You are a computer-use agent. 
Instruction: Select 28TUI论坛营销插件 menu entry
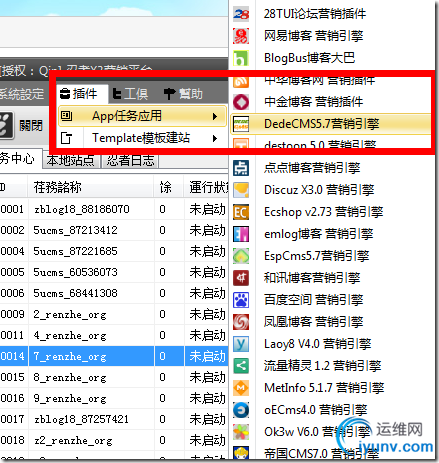click(315, 14)
